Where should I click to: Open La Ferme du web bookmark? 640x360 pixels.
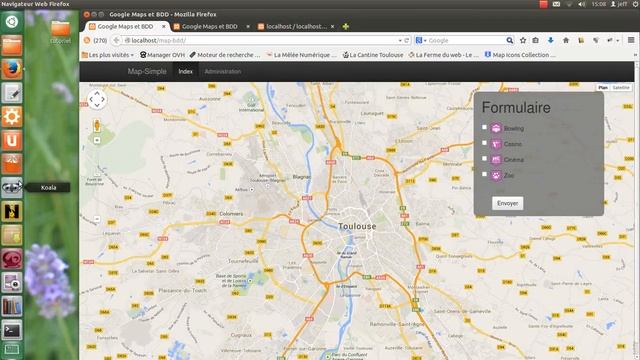(444, 55)
